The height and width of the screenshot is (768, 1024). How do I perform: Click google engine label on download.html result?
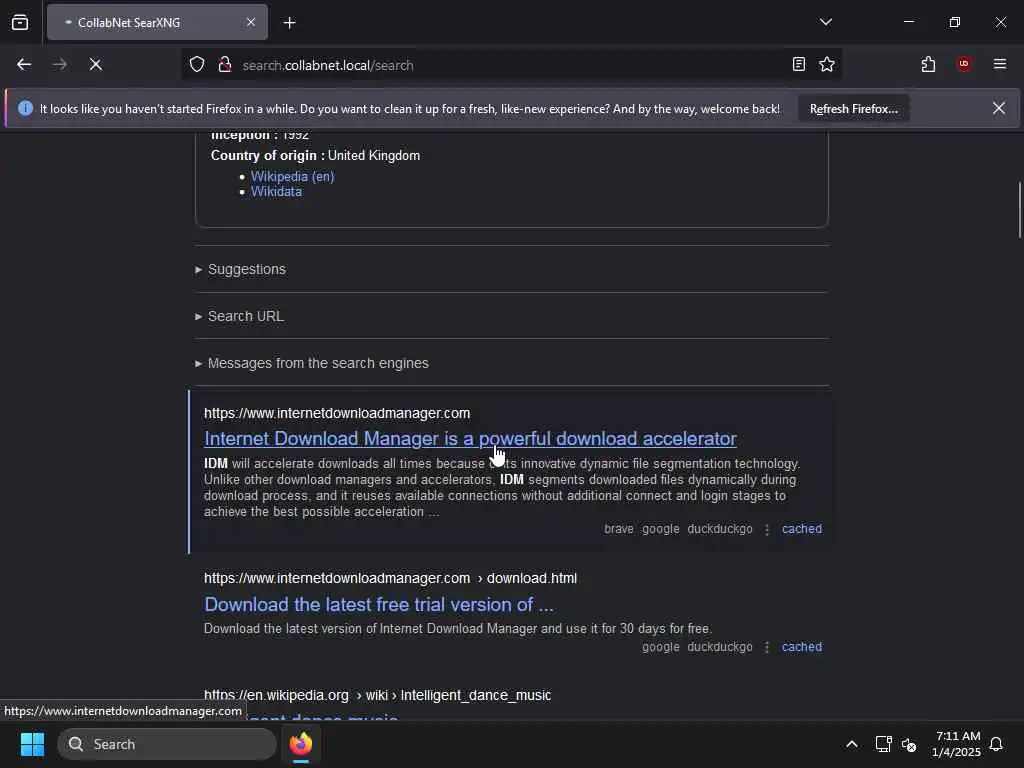[x=660, y=647]
